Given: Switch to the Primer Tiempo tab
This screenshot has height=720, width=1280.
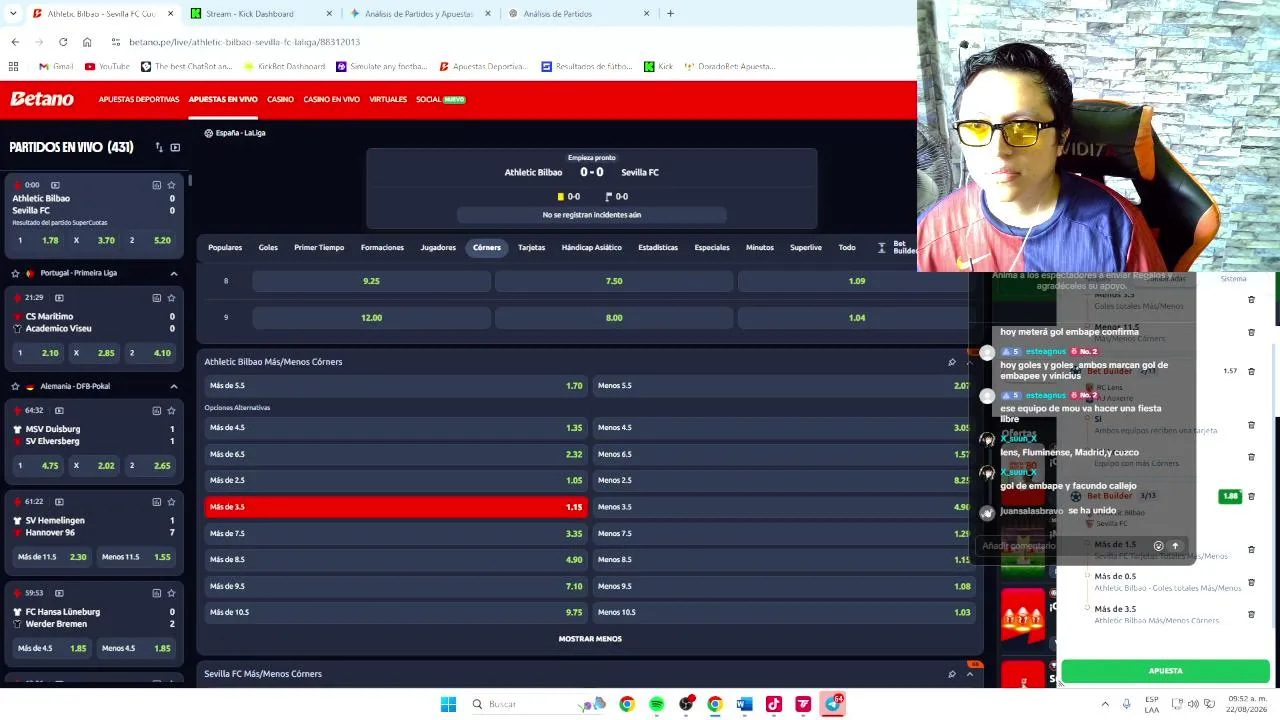Looking at the screenshot, I should click(x=319, y=247).
